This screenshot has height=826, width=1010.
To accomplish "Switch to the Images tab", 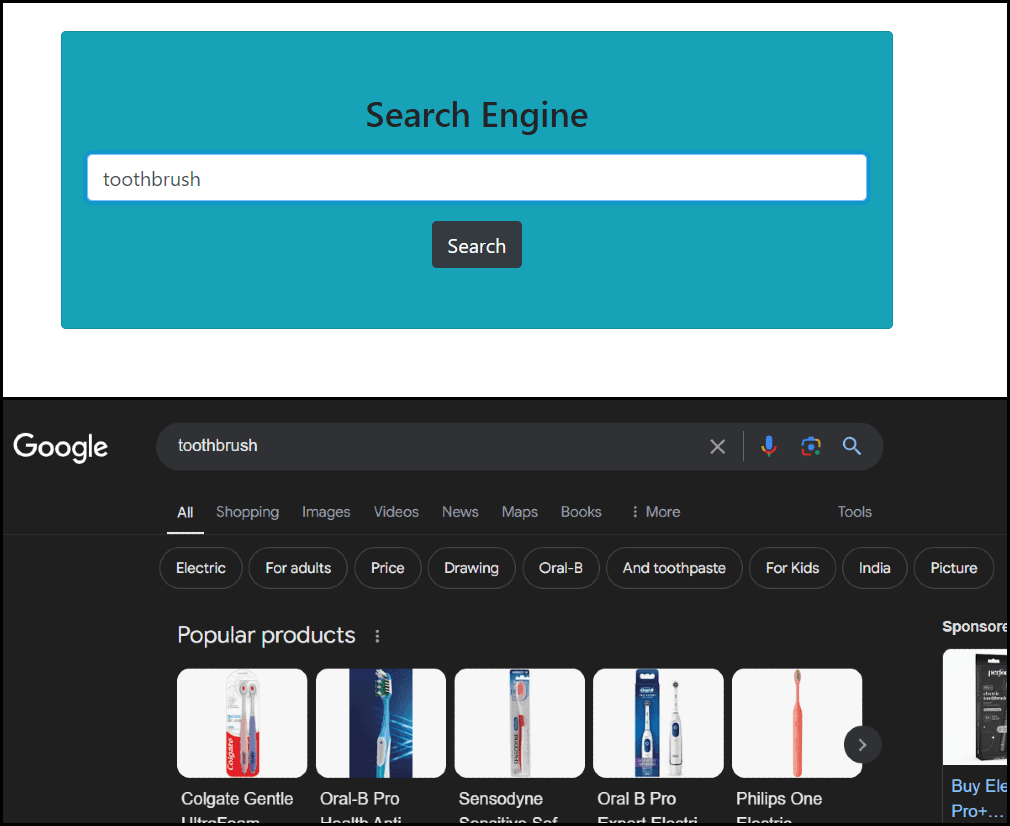I will point(326,512).
